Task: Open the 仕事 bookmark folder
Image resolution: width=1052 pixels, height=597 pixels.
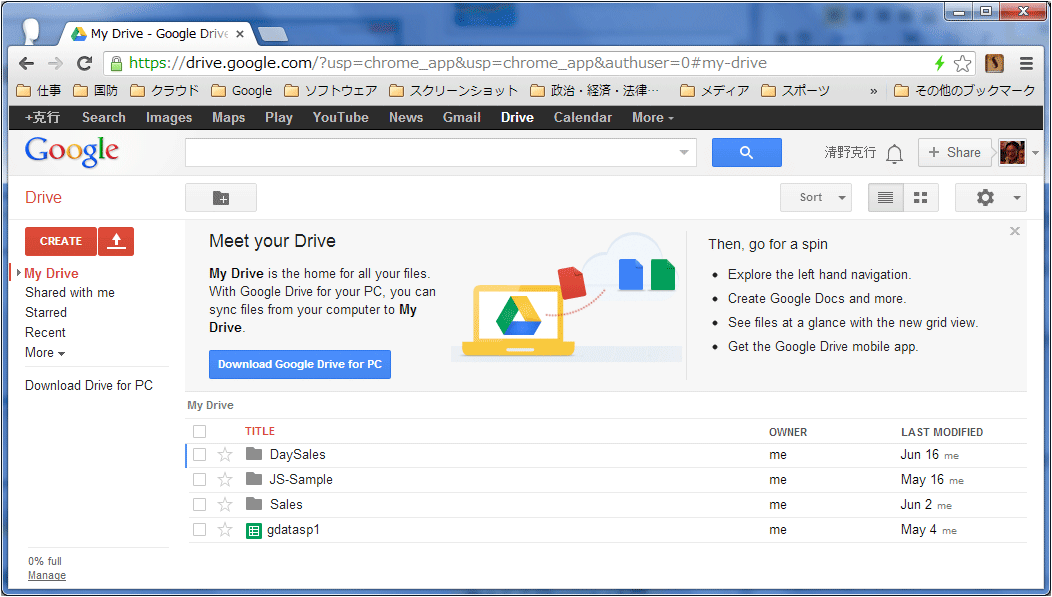Action: (x=39, y=91)
